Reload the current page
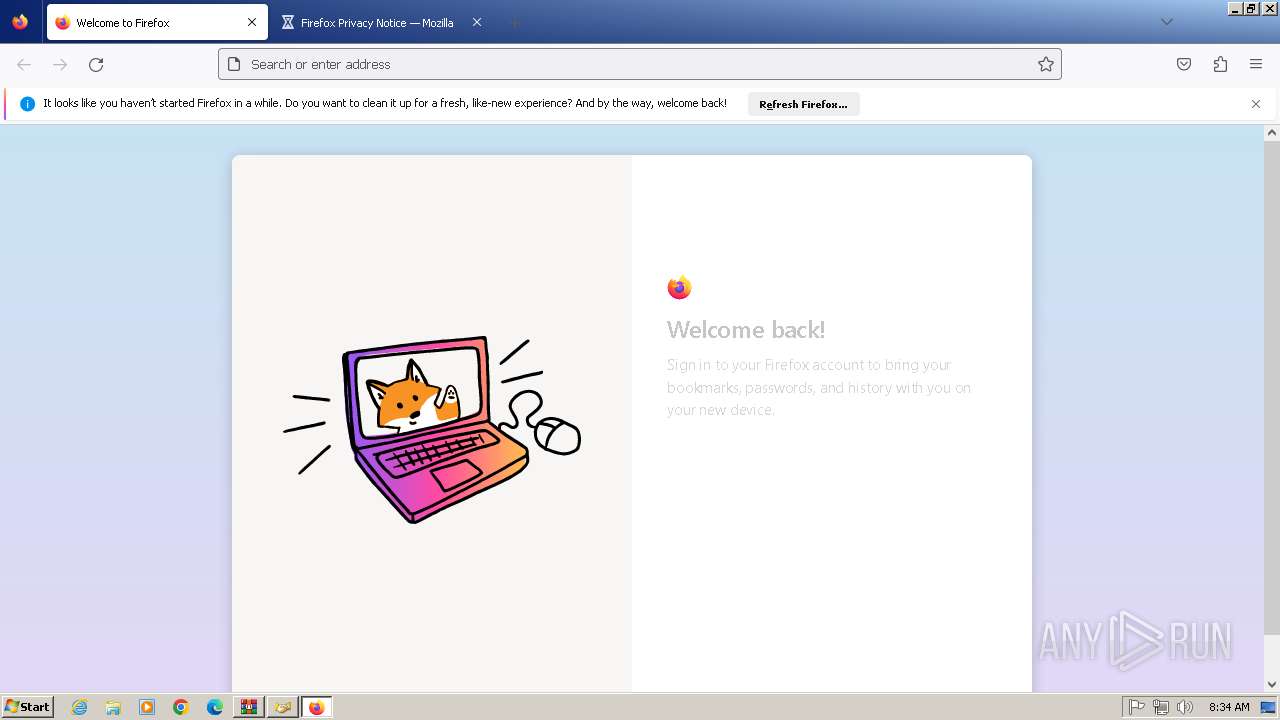The width and height of the screenshot is (1280, 720). tap(96, 64)
